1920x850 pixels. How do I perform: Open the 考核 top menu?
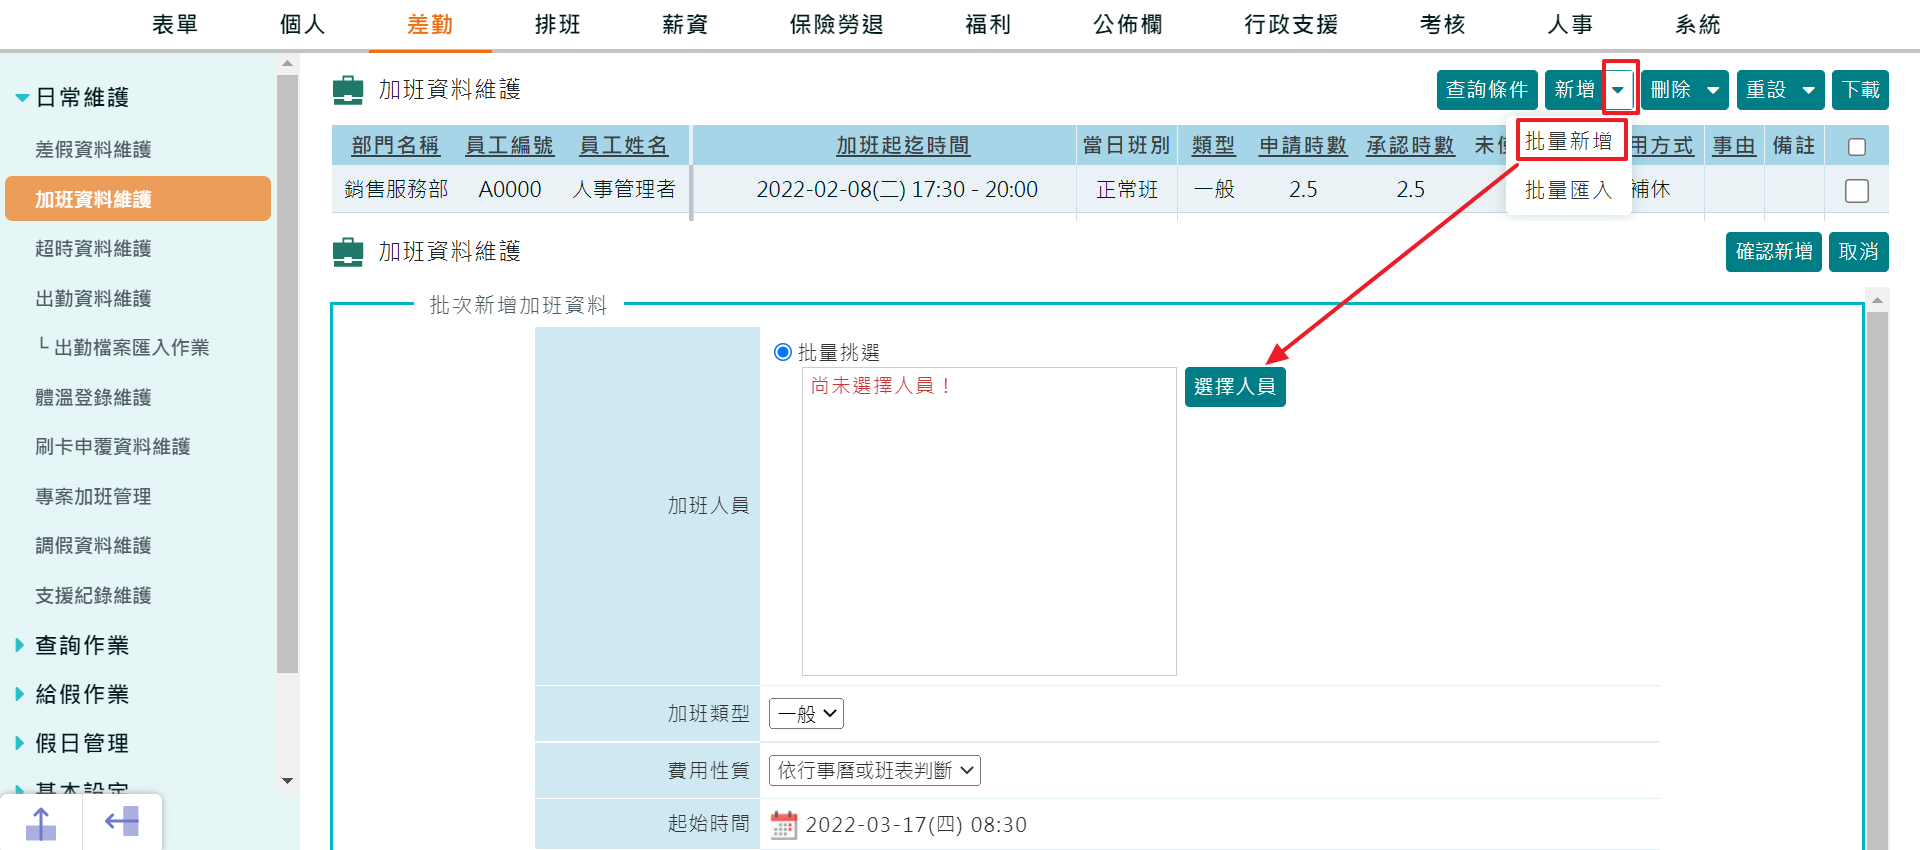1442,25
